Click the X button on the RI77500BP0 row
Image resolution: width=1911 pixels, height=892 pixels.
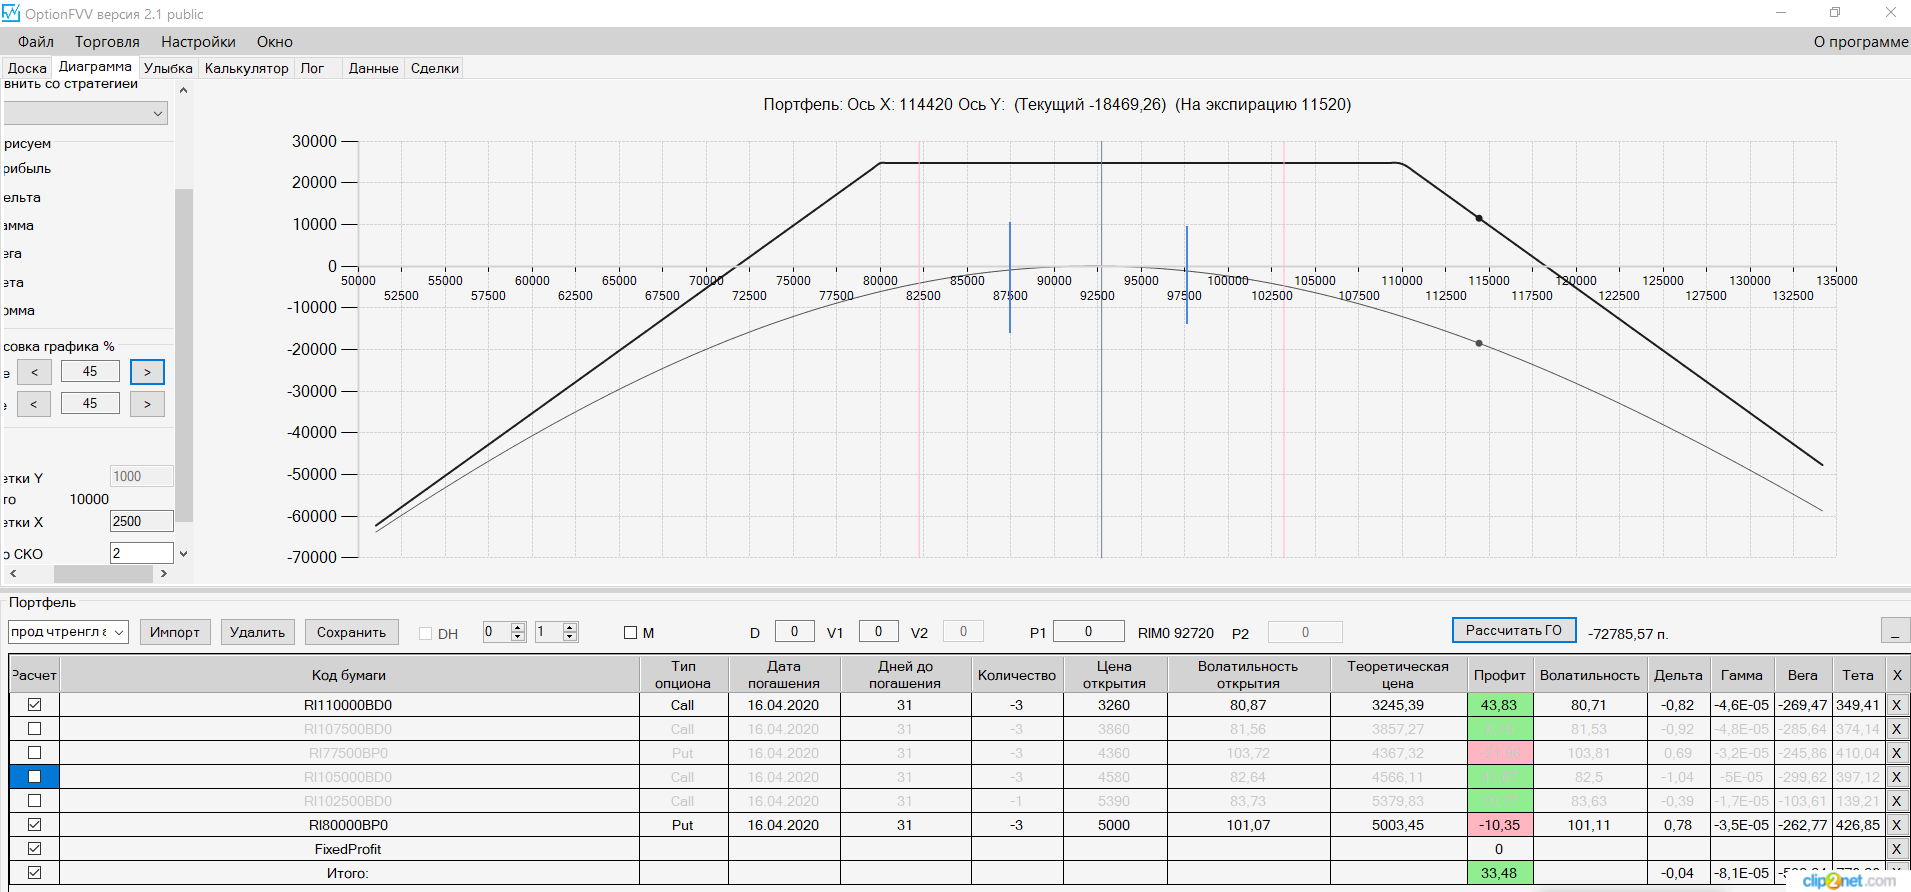(x=1896, y=753)
